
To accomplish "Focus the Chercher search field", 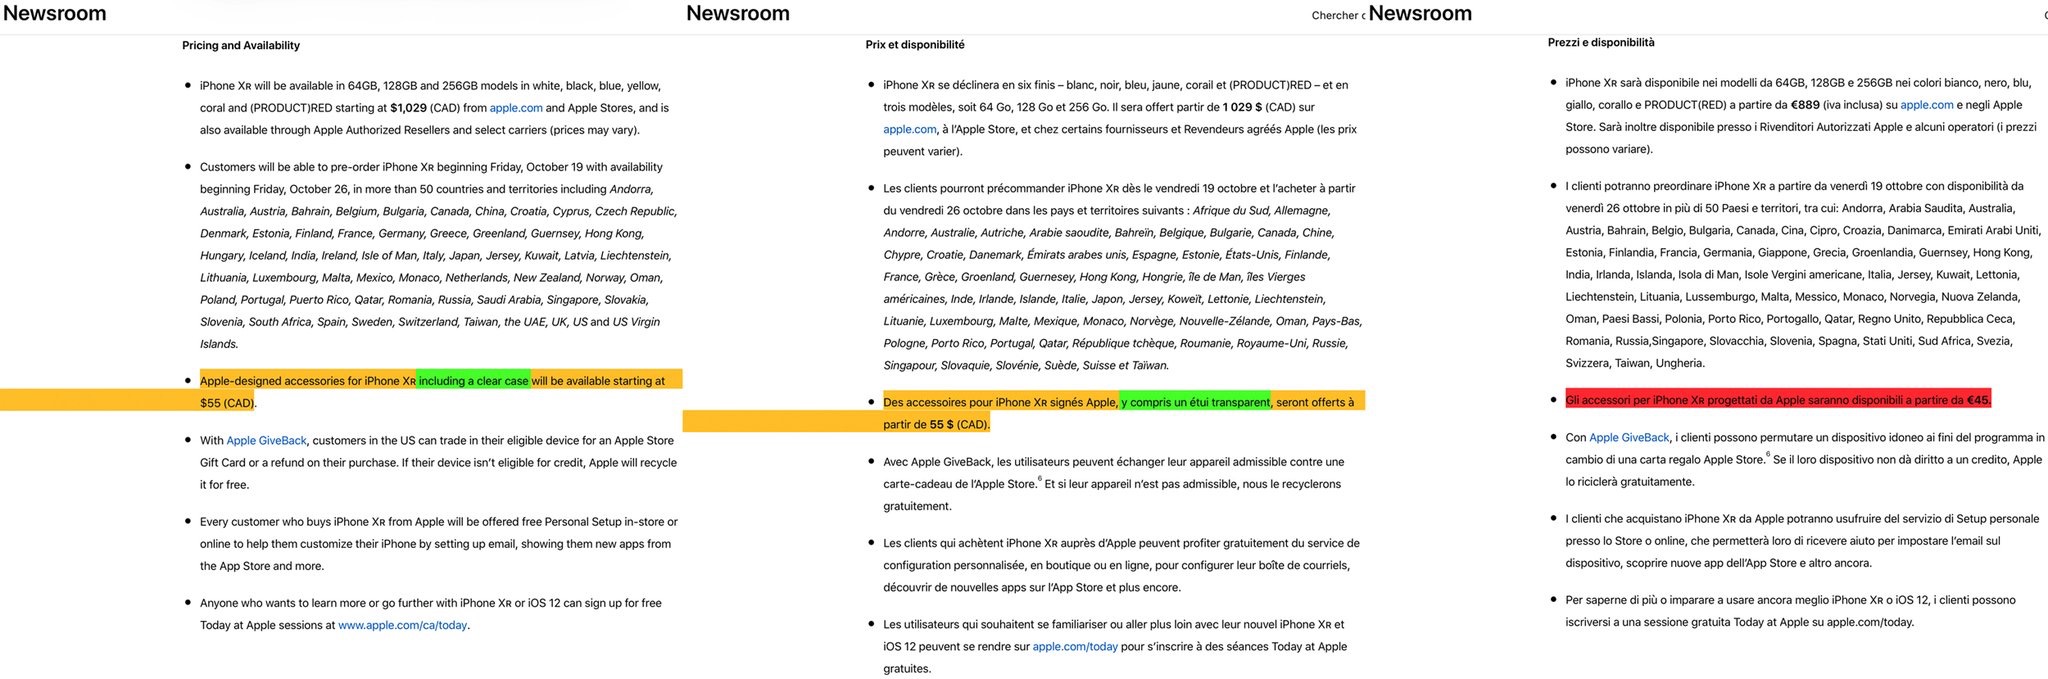I will coord(1338,15).
